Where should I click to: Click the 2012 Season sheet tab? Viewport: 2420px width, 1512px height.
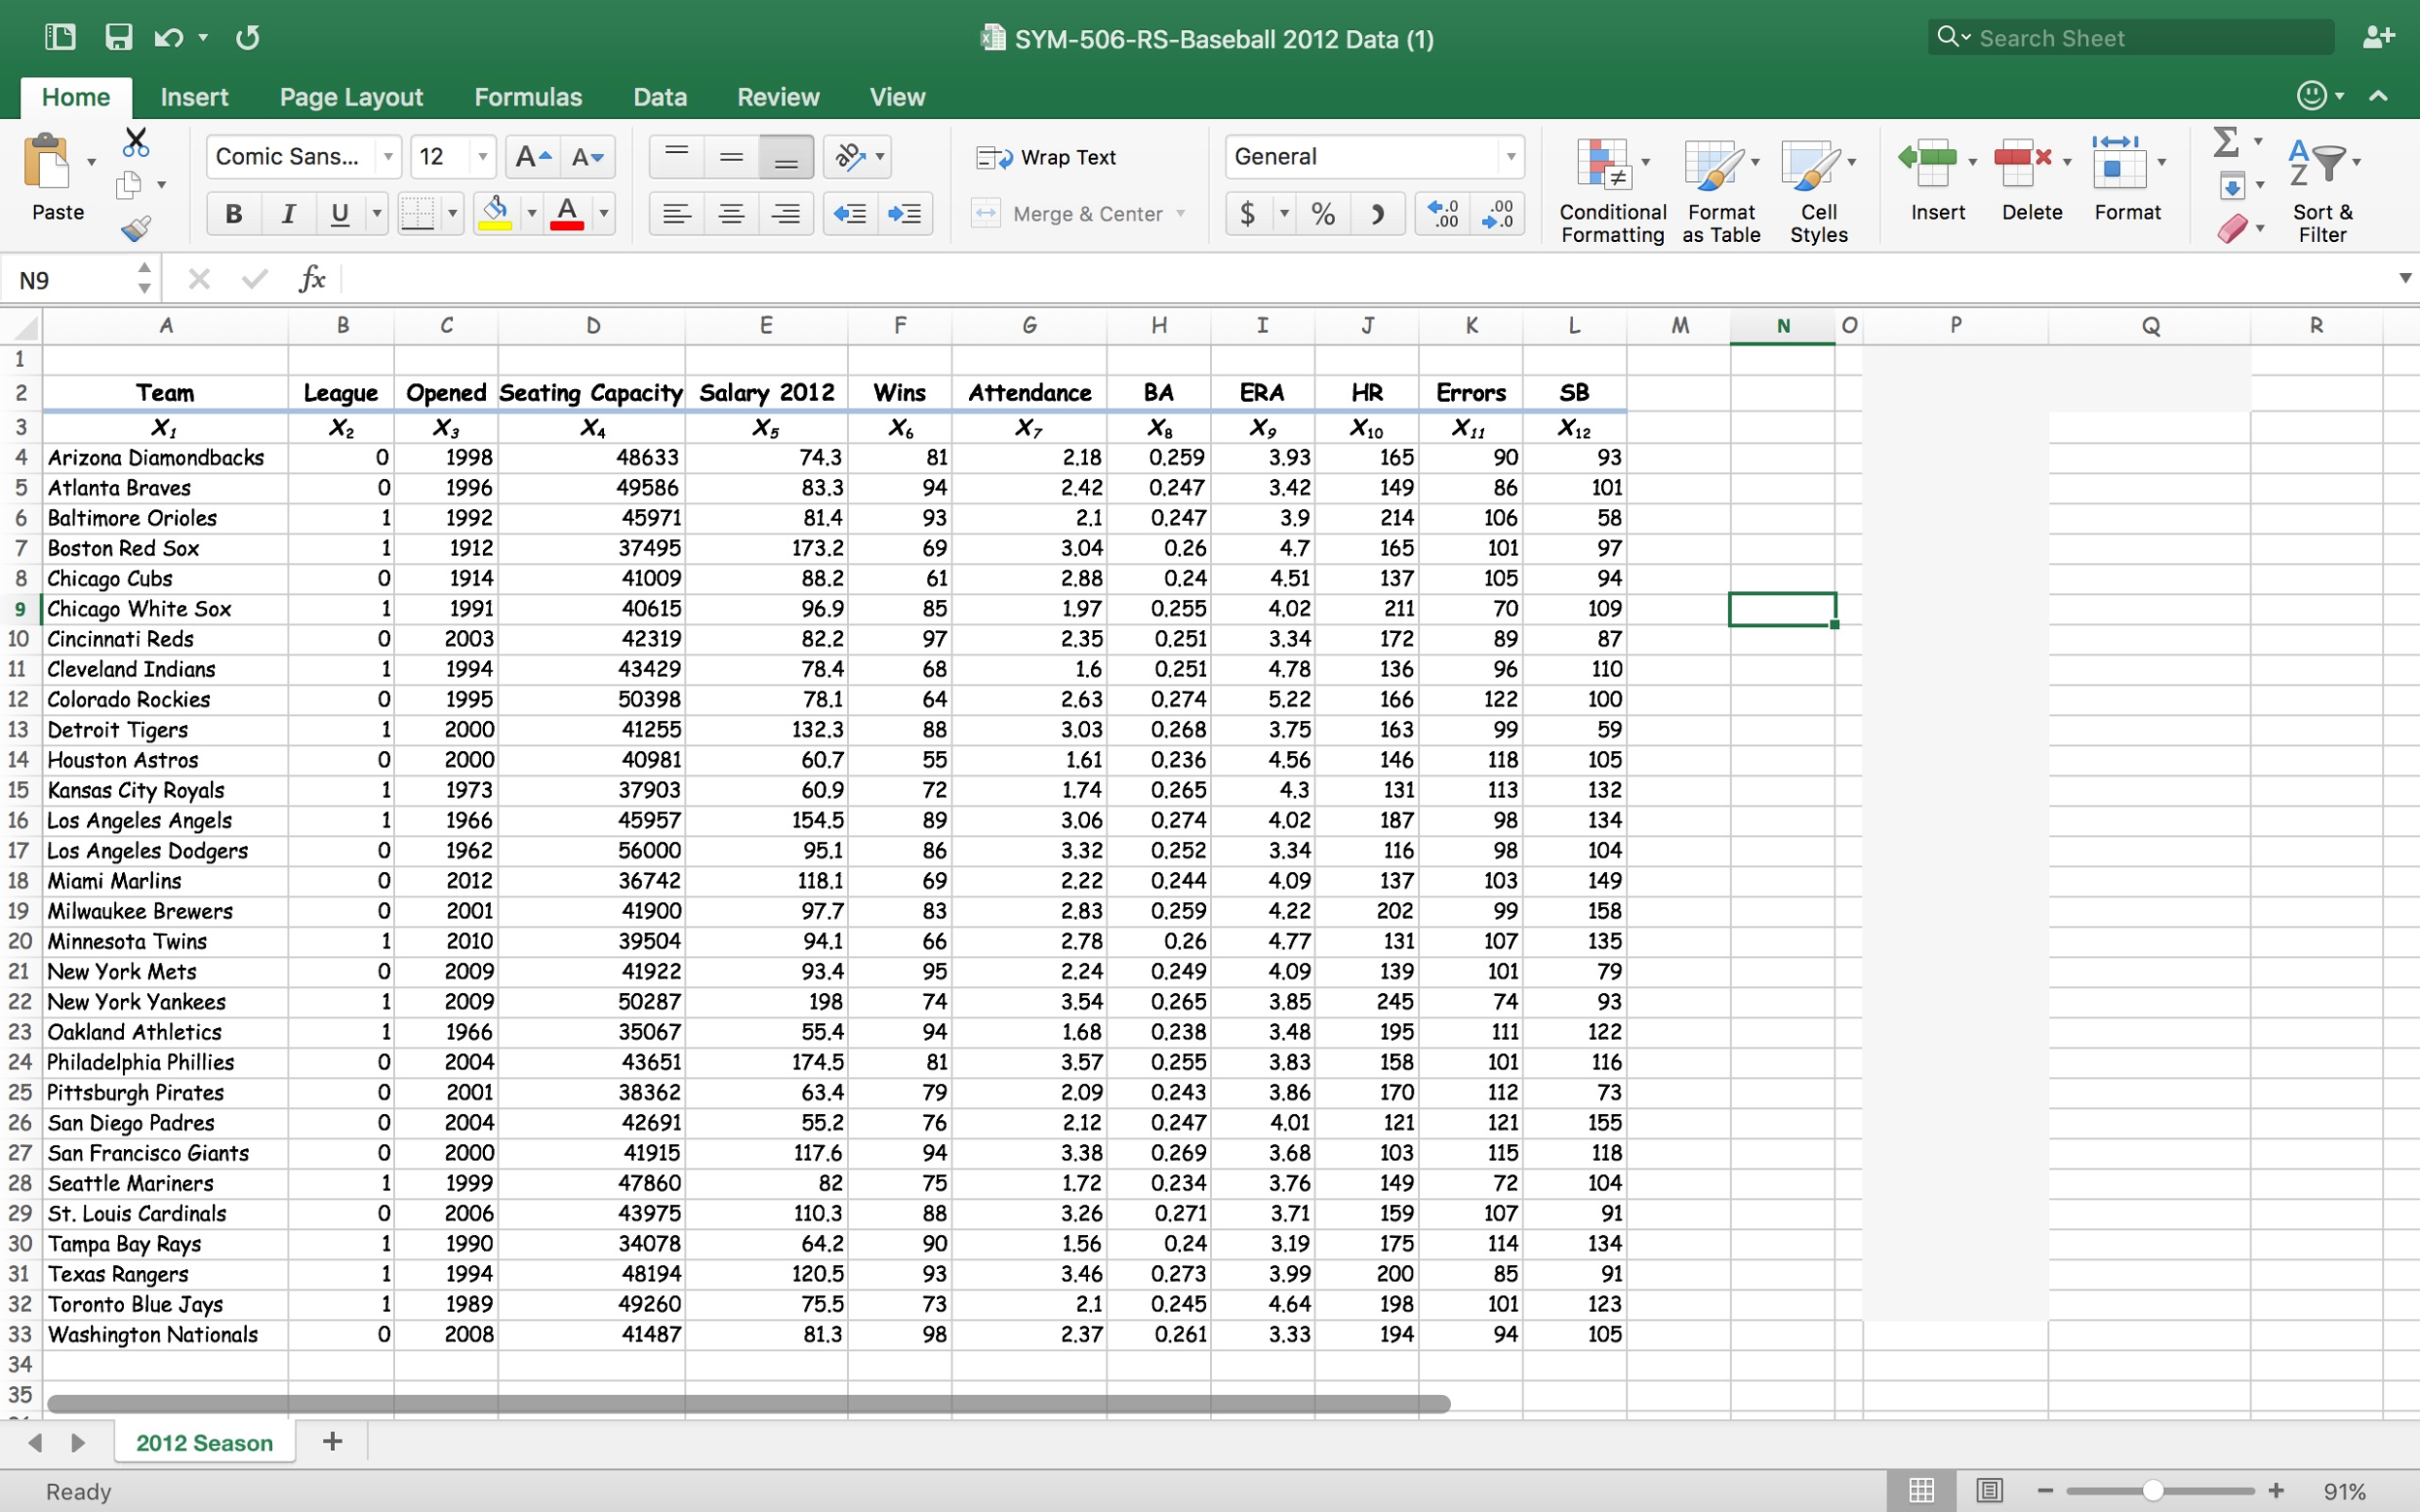point(205,1442)
